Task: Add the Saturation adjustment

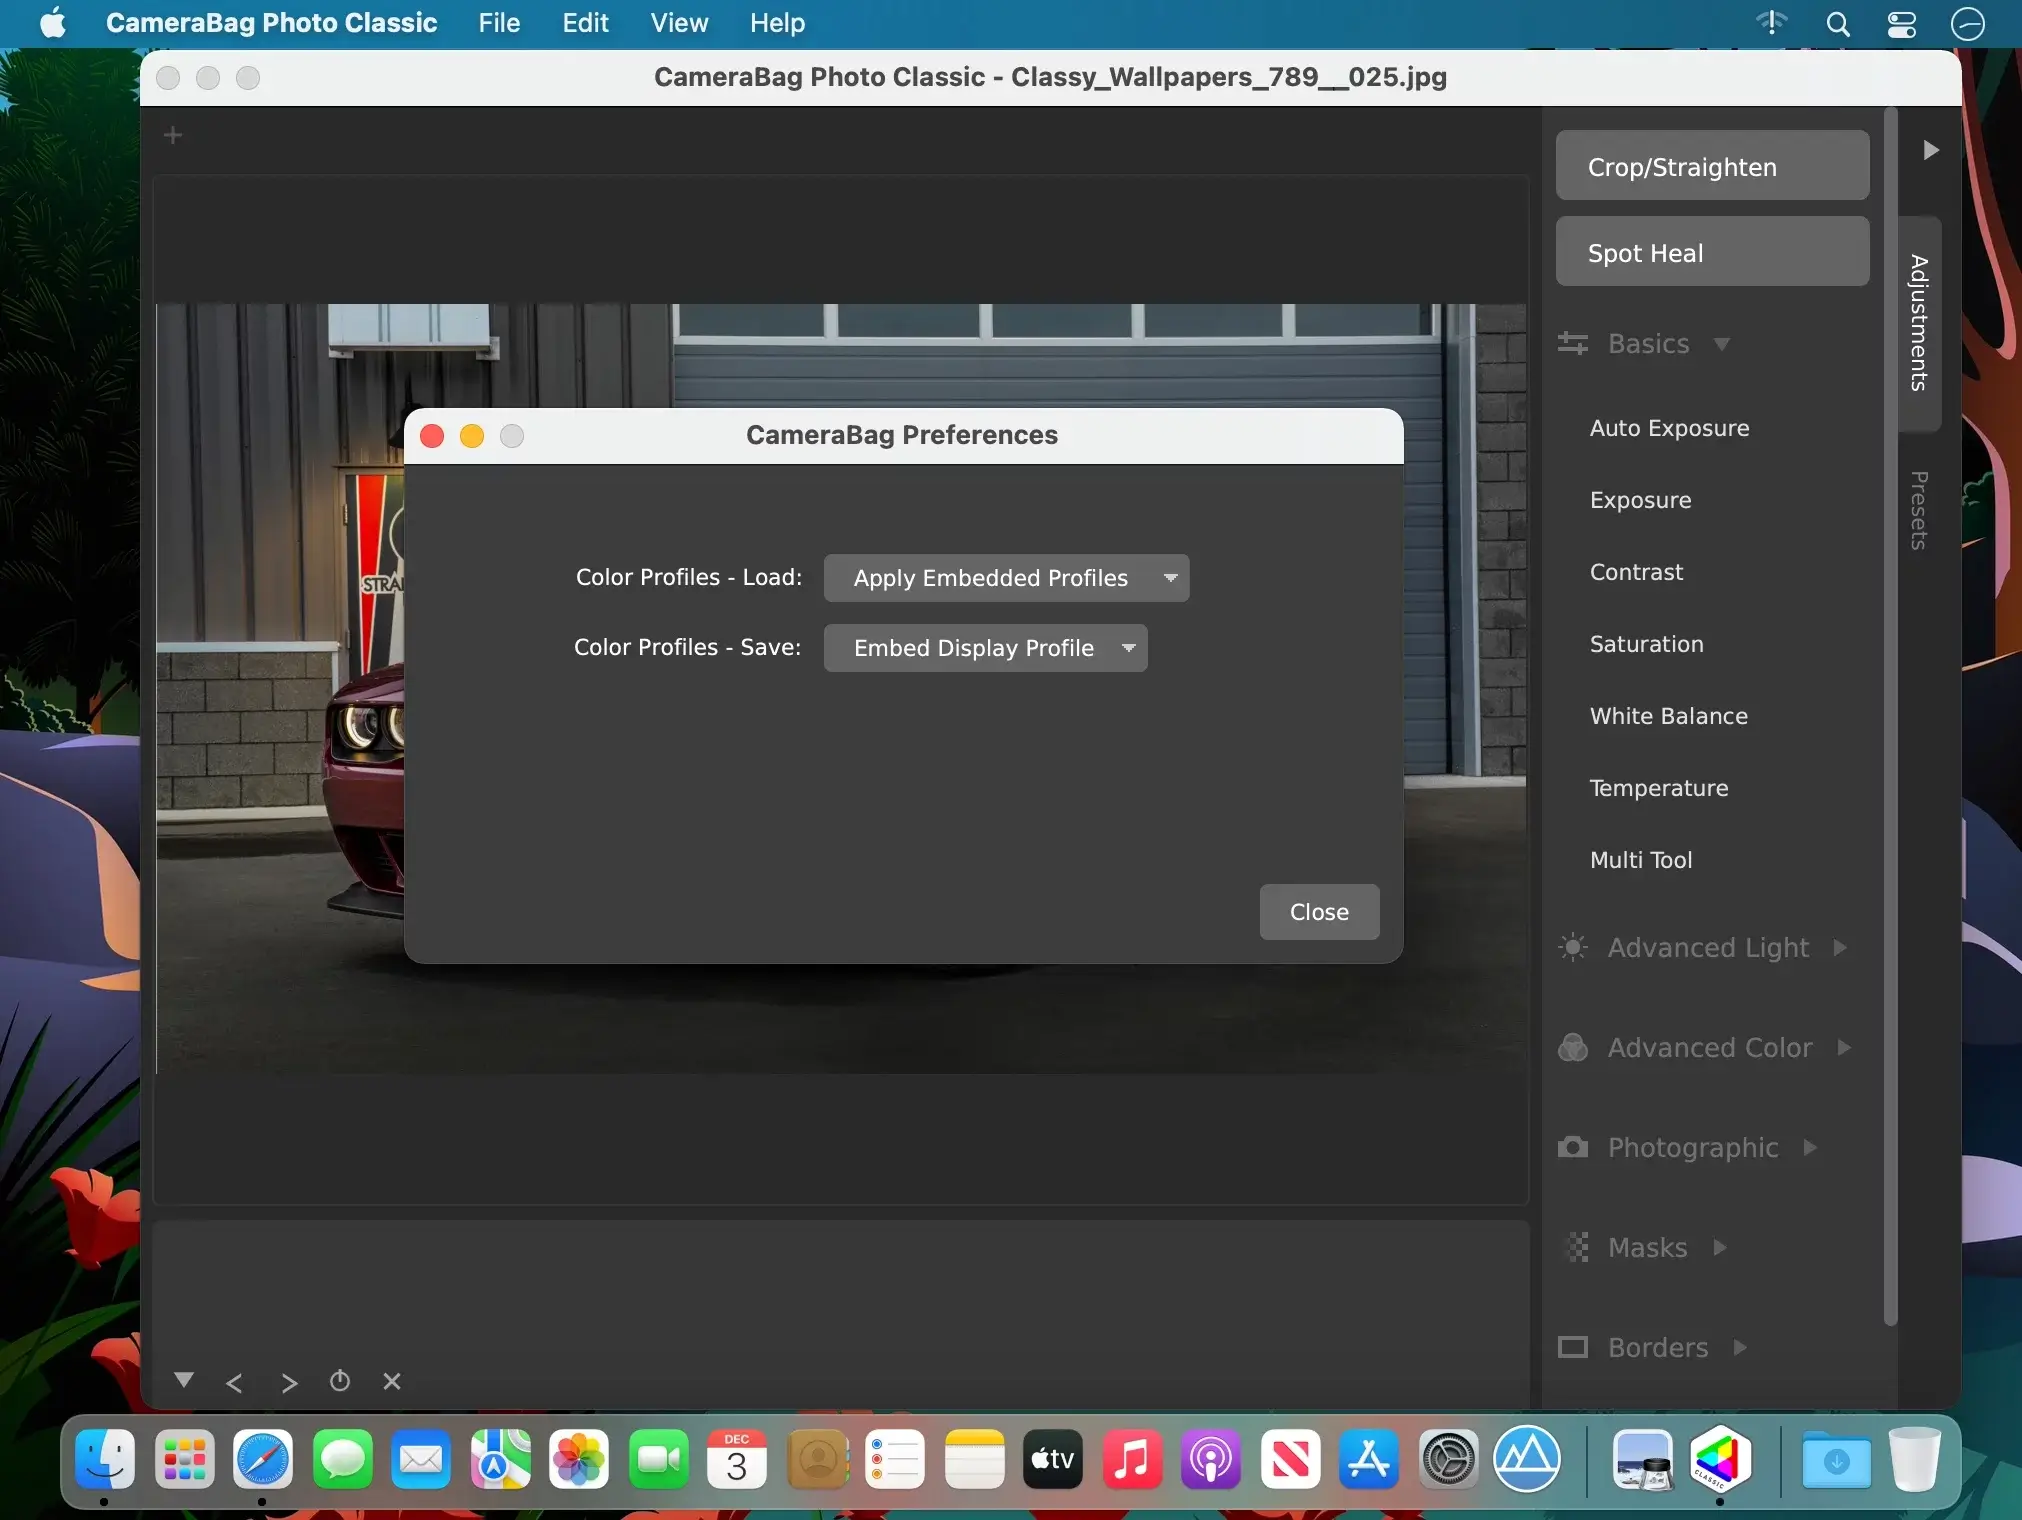Action: tap(1646, 644)
